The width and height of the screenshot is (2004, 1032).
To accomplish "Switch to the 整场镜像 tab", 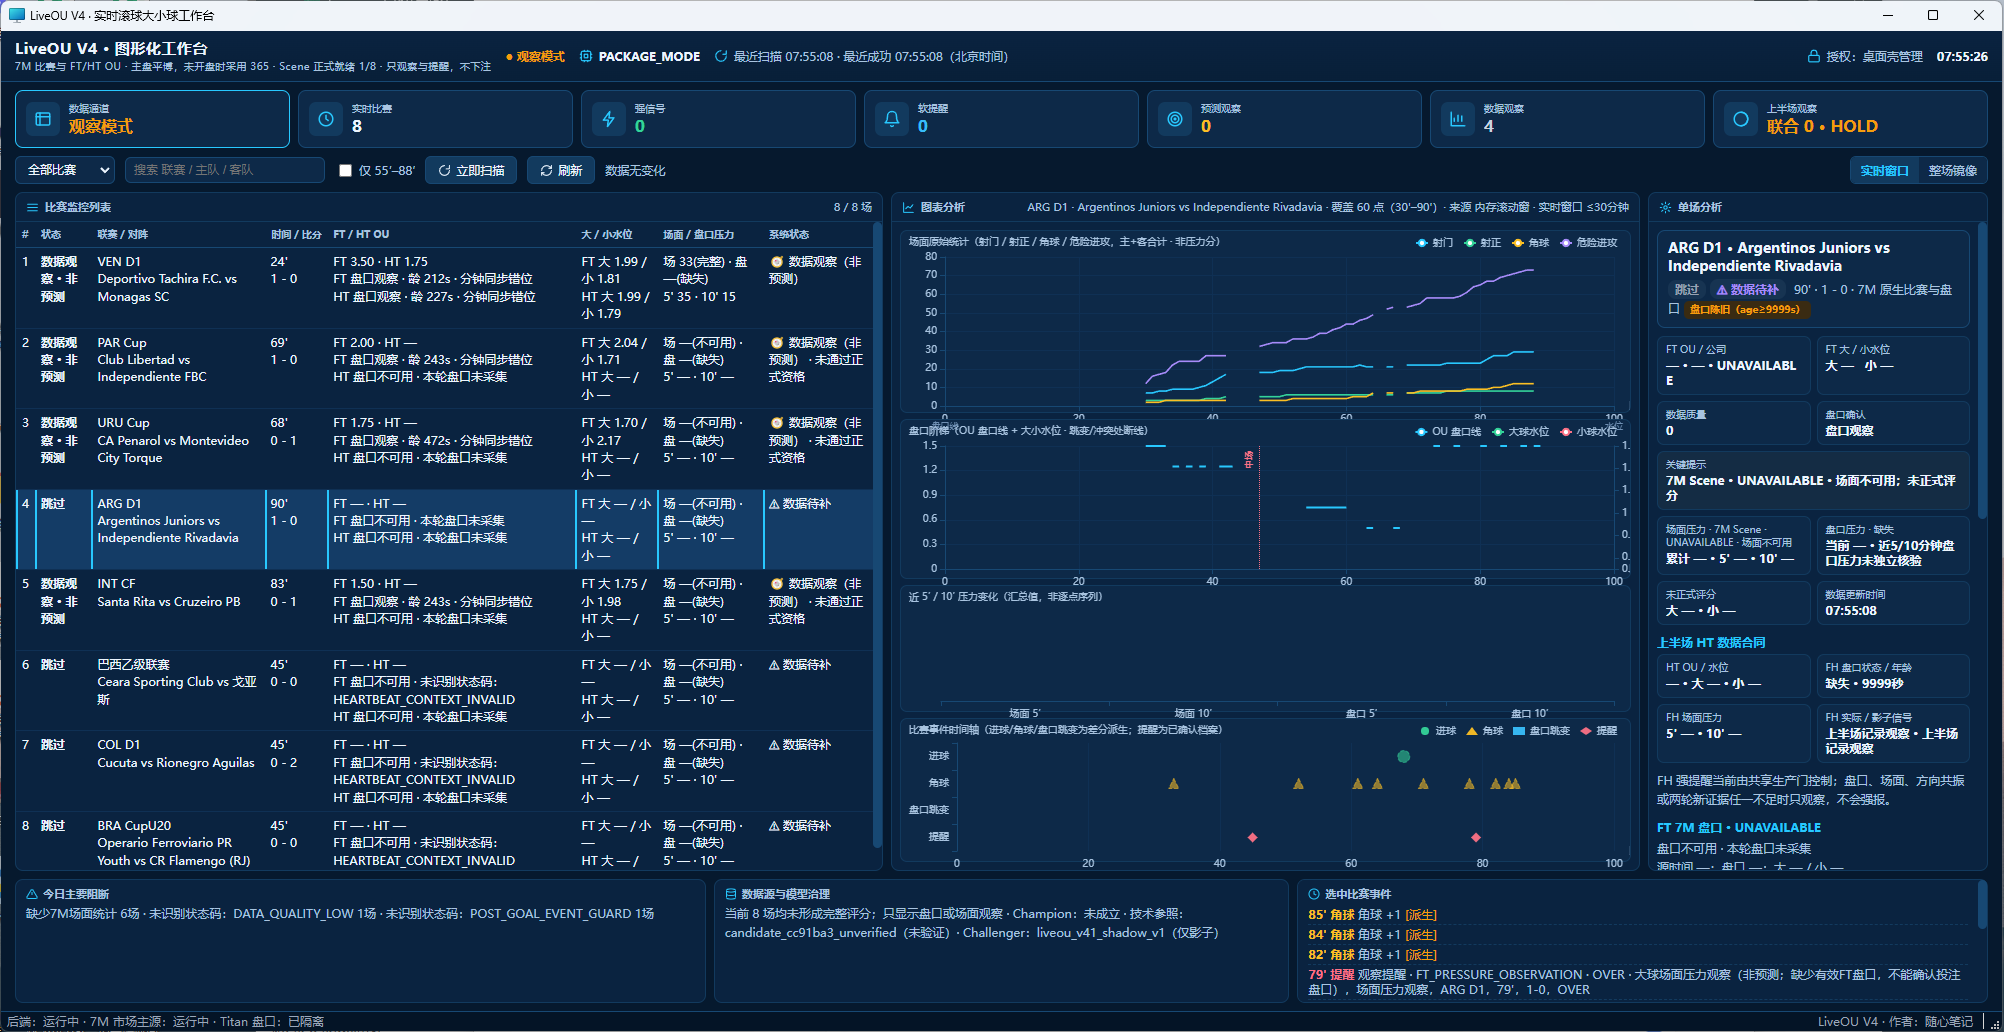I will tap(1952, 170).
